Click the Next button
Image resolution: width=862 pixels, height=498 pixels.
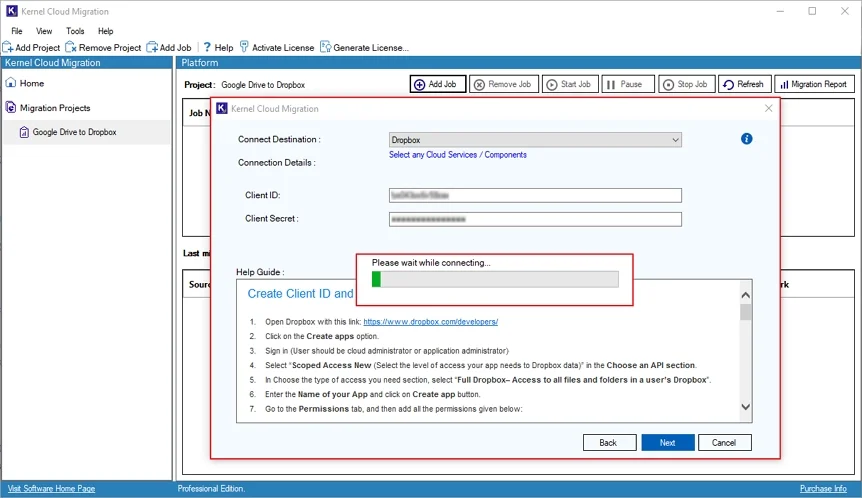667,442
